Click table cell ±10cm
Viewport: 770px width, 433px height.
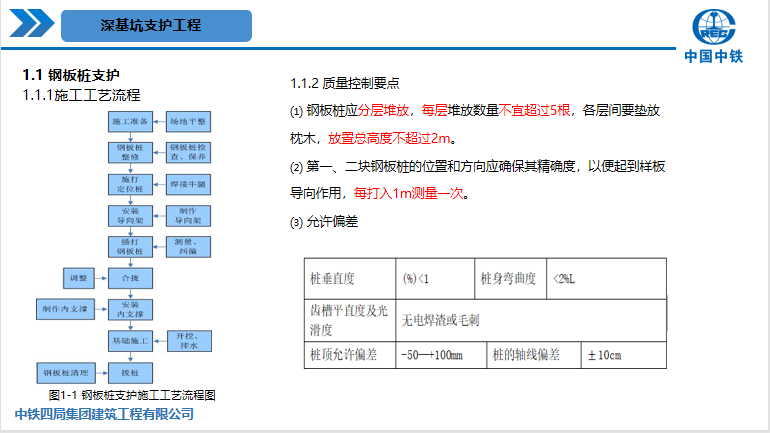[x=624, y=355]
